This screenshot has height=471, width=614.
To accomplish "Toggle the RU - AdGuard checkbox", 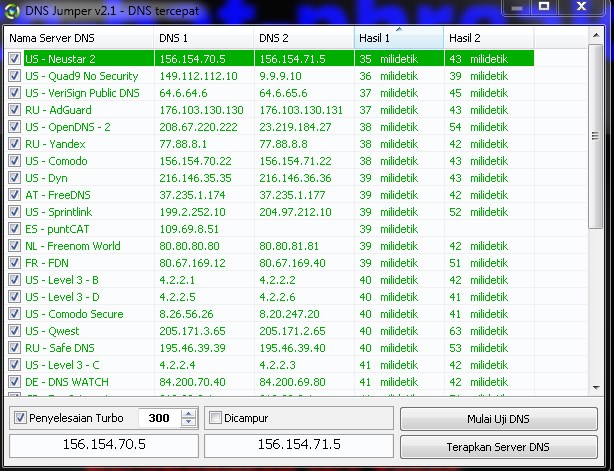I will (x=14, y=110).
